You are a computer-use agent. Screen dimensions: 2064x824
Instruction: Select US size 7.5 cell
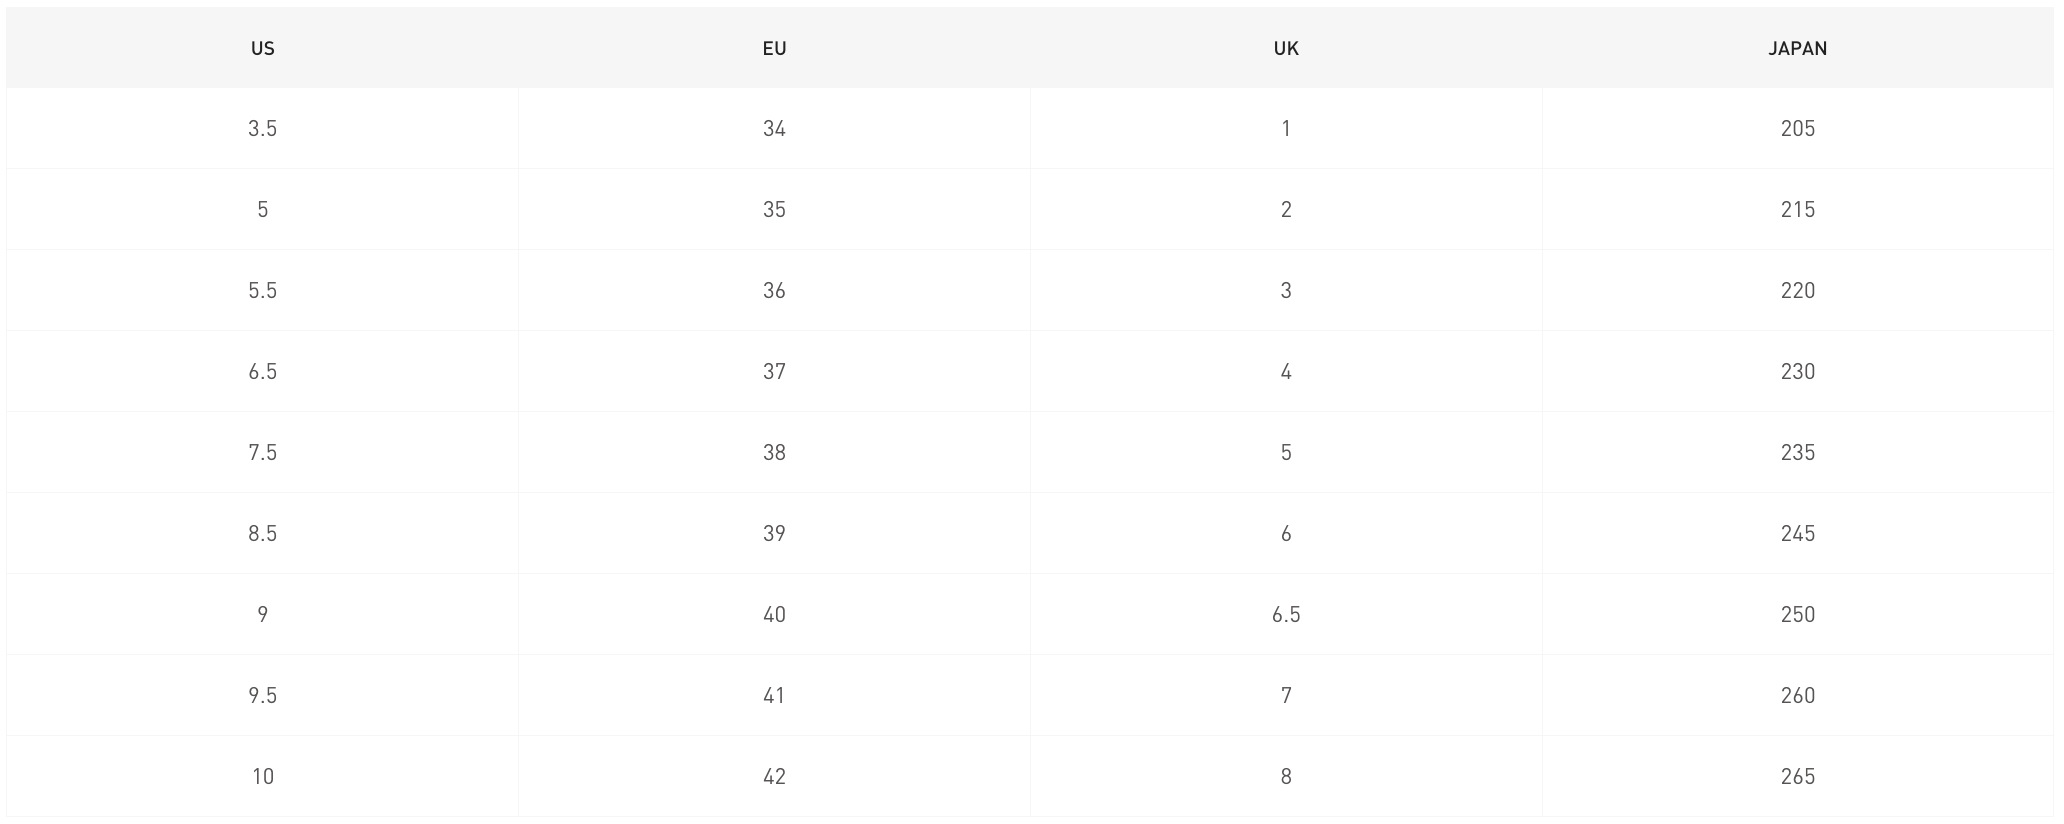tap(263, 453)
